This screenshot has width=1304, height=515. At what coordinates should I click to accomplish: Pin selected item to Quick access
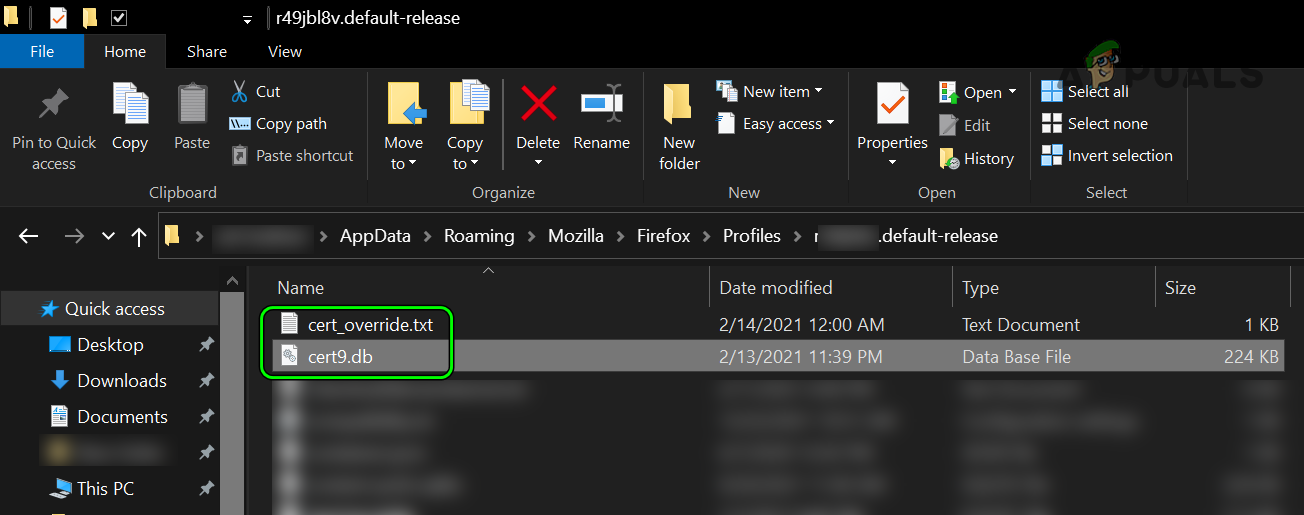[54, 129]
